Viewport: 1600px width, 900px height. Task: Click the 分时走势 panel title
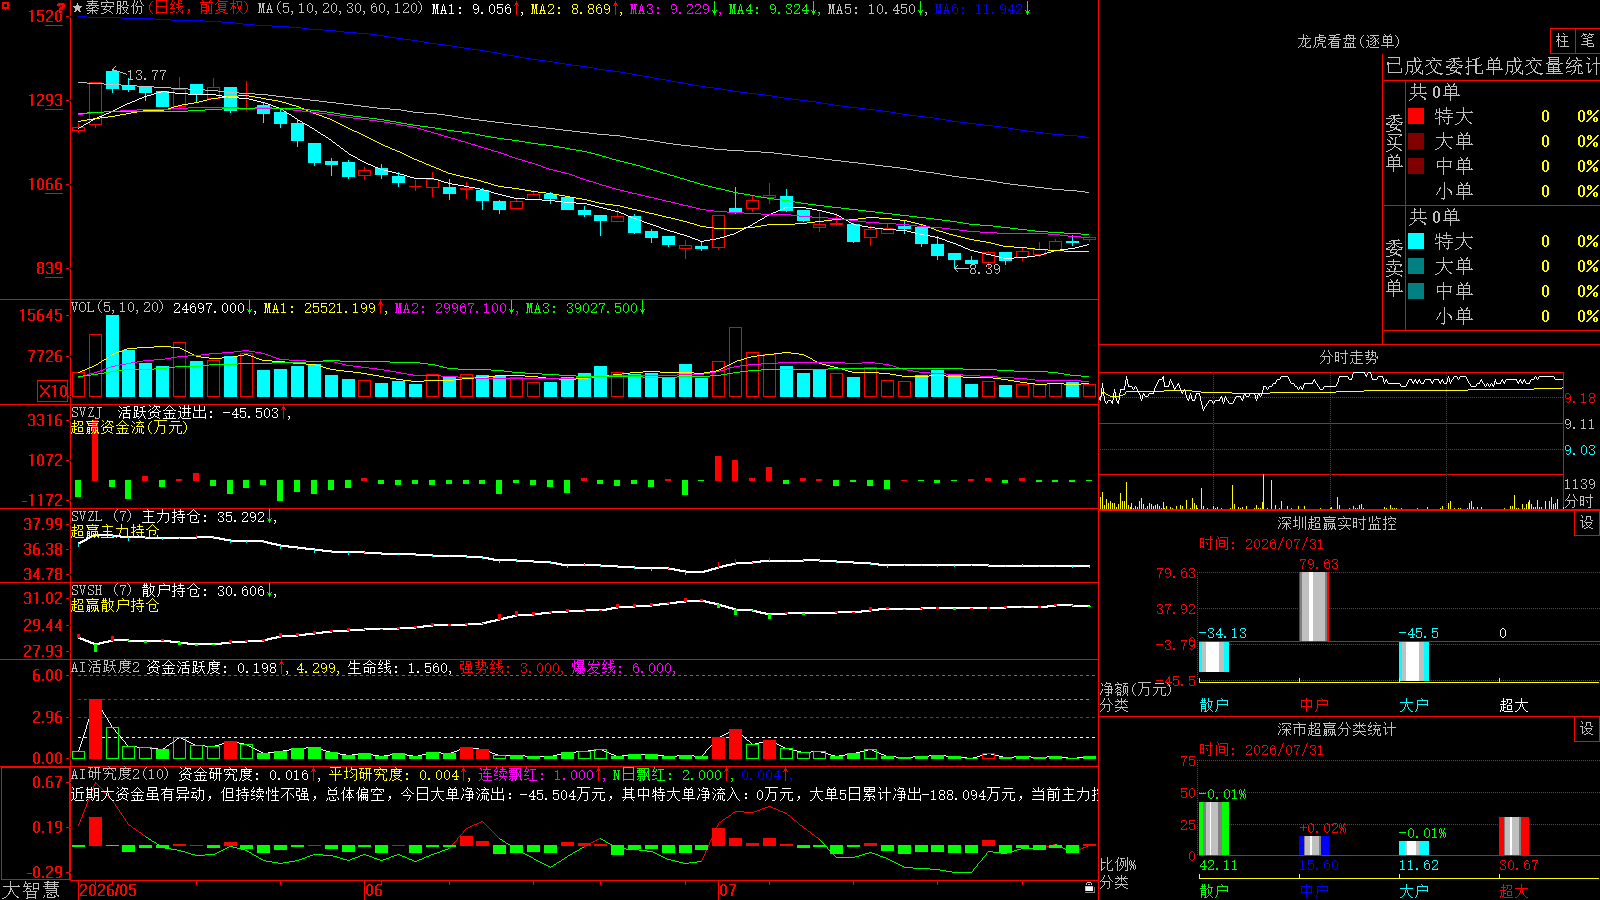coord(1348,357)
